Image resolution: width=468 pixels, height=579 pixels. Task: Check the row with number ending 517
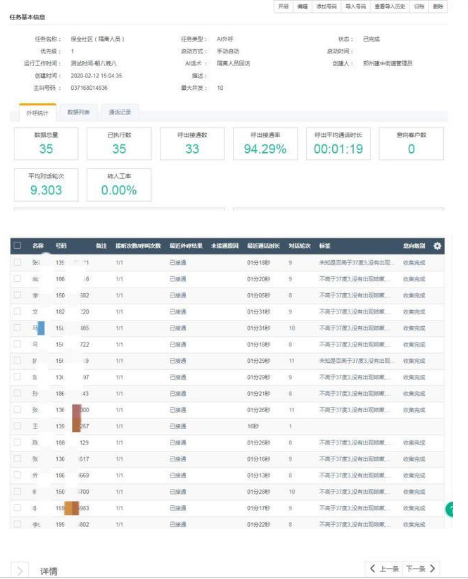[x=17, y=458]
